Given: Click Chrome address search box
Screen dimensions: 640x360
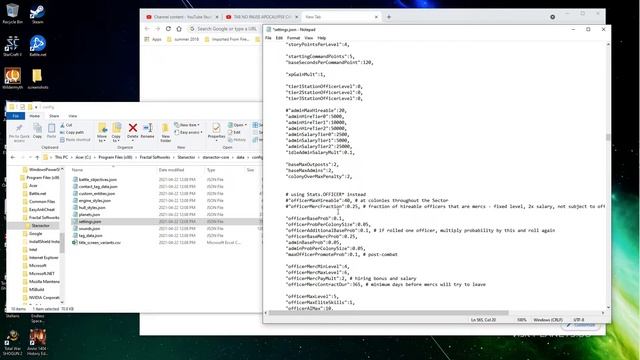Looking at the screenshot, I should [224, 29].
